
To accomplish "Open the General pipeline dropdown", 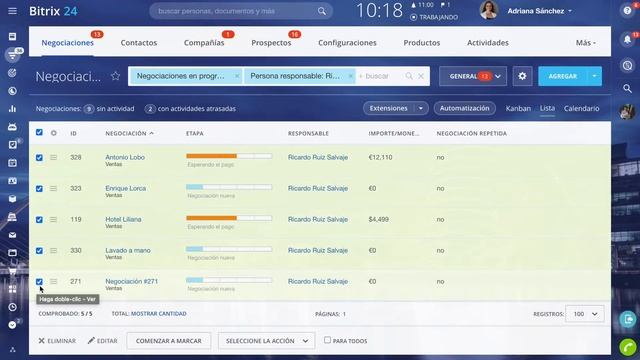I will tap(473, 76).
